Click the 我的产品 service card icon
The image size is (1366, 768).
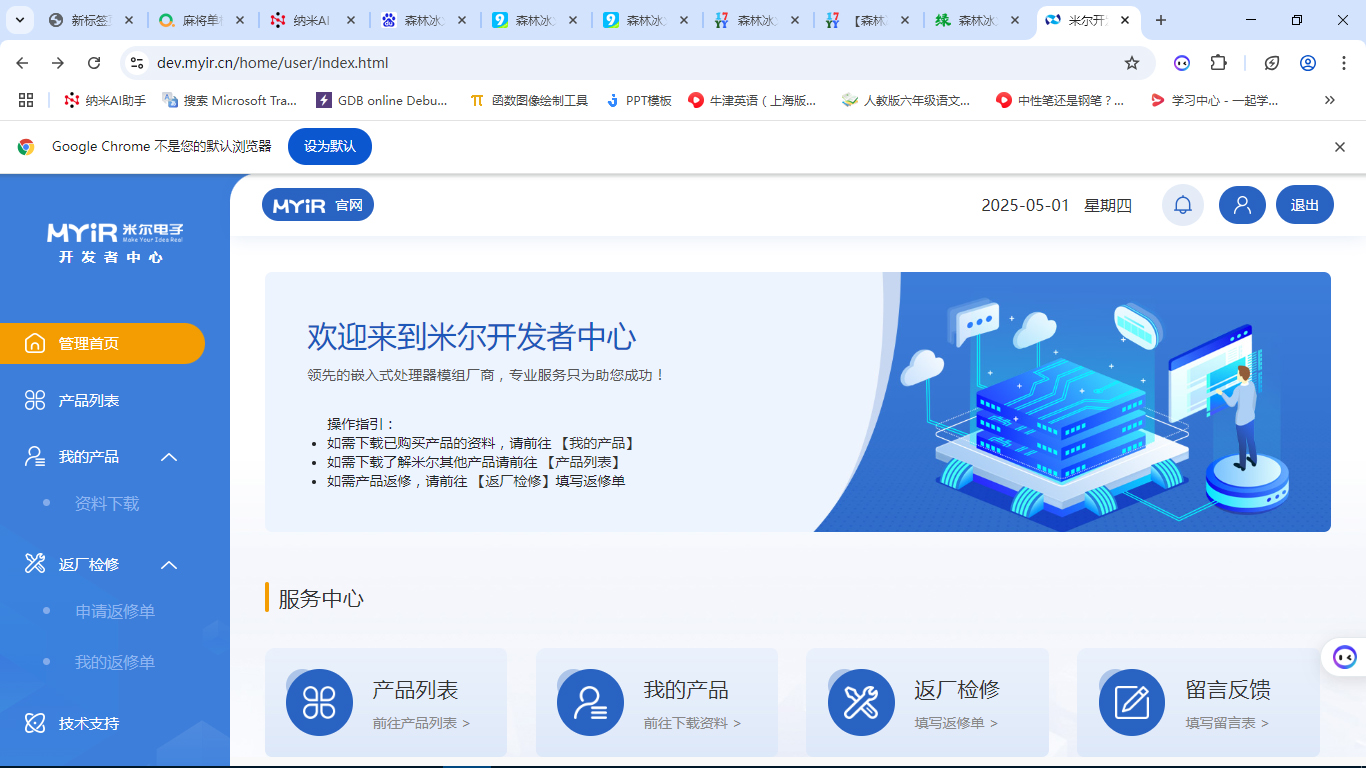590,702
